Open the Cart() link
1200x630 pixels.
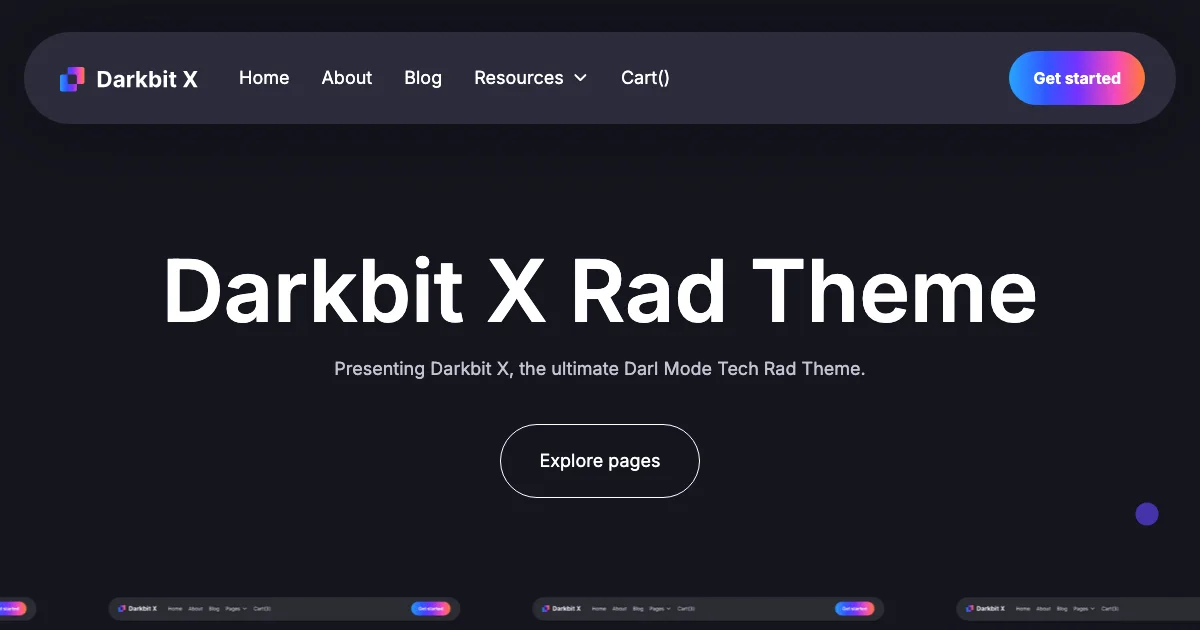click(x=645, y=78)
